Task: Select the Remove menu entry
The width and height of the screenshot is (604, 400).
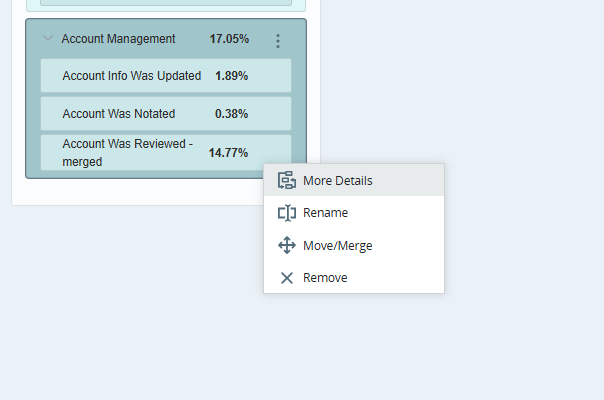Action: (325, 277)
